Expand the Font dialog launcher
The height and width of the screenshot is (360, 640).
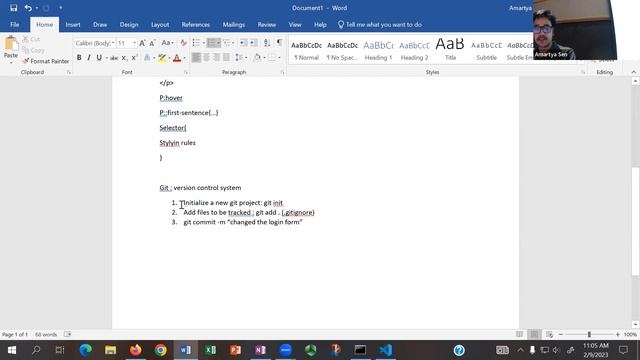(x=186, y=72)
